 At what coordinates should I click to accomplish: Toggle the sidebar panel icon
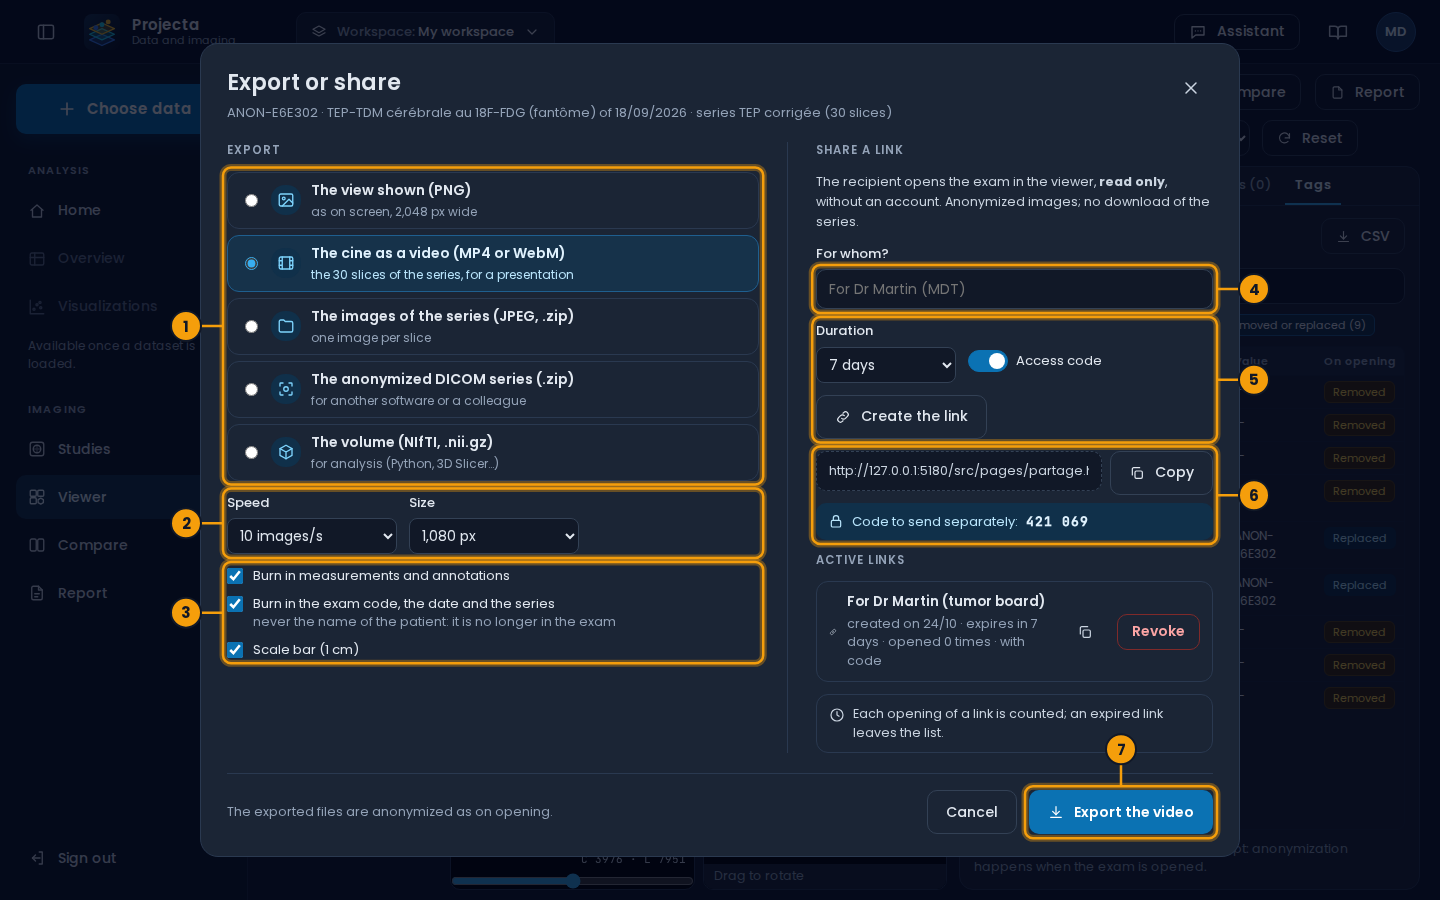click(46, 32)
